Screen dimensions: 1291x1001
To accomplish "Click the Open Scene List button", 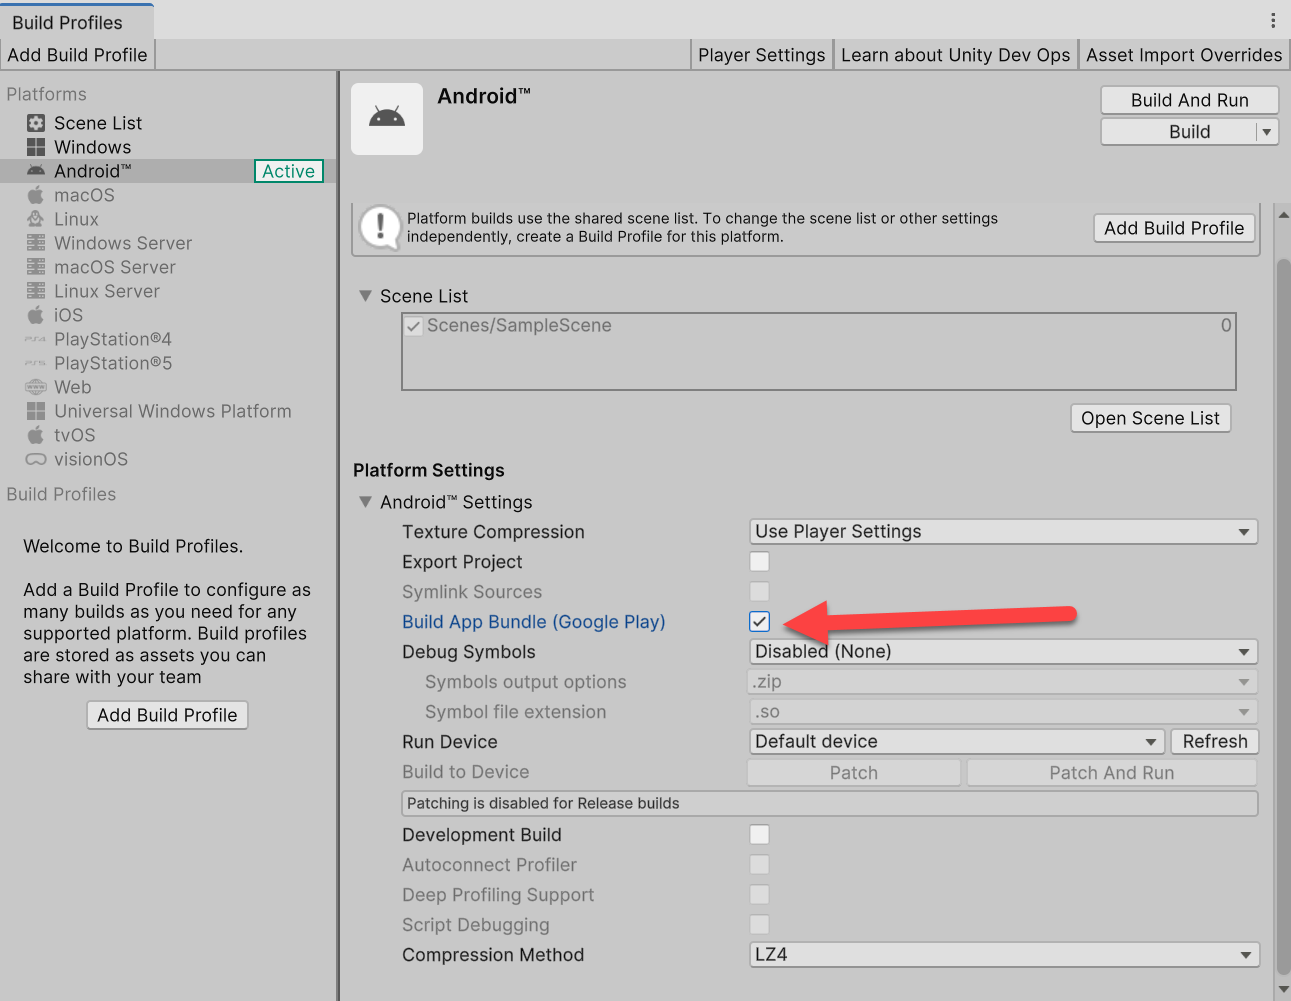I will [1150, 418].
